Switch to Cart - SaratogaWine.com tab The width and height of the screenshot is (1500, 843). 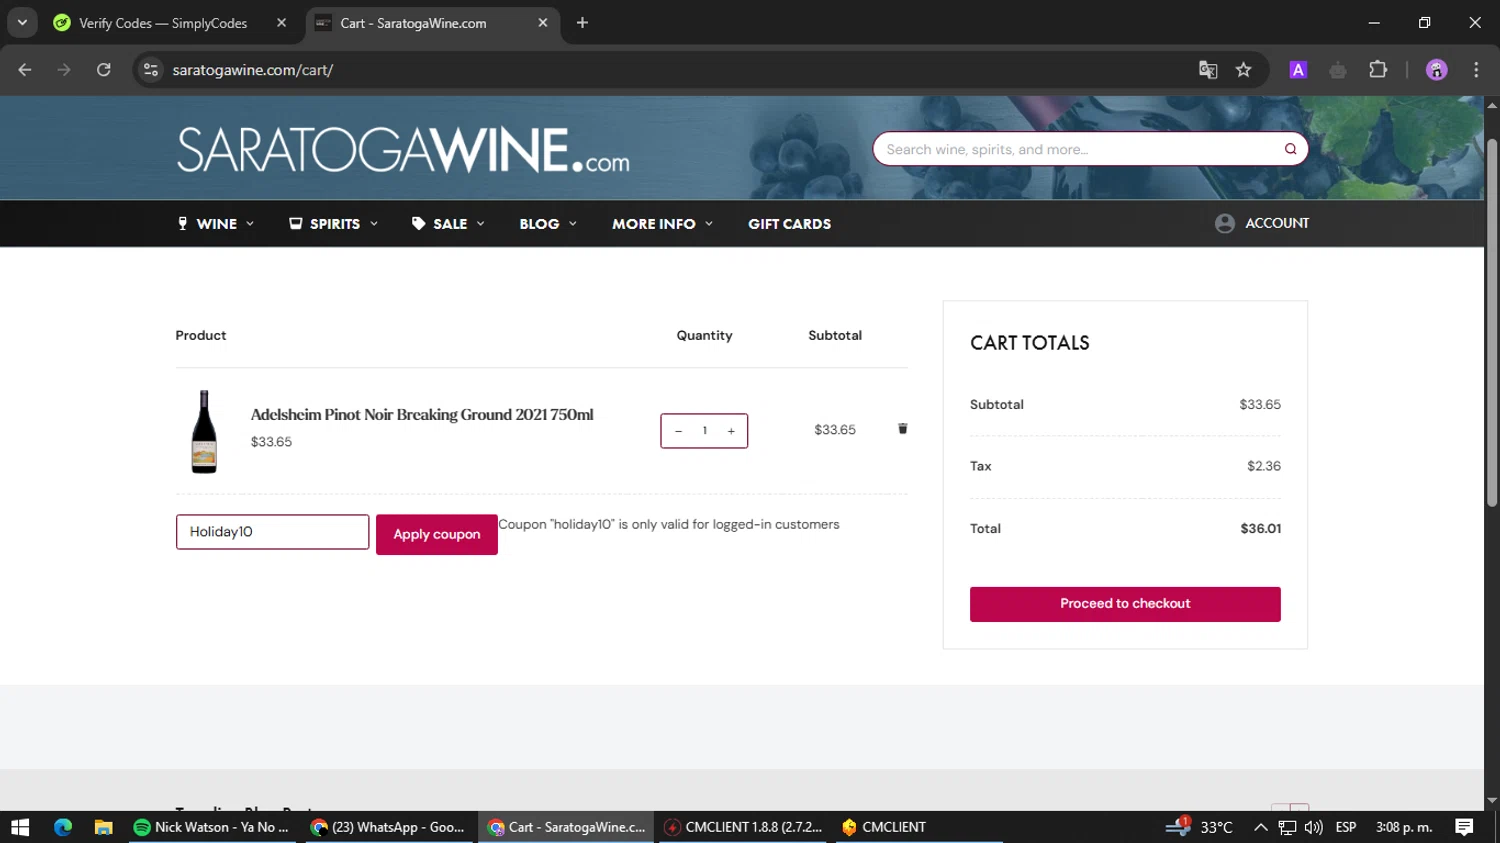(413, 23)
